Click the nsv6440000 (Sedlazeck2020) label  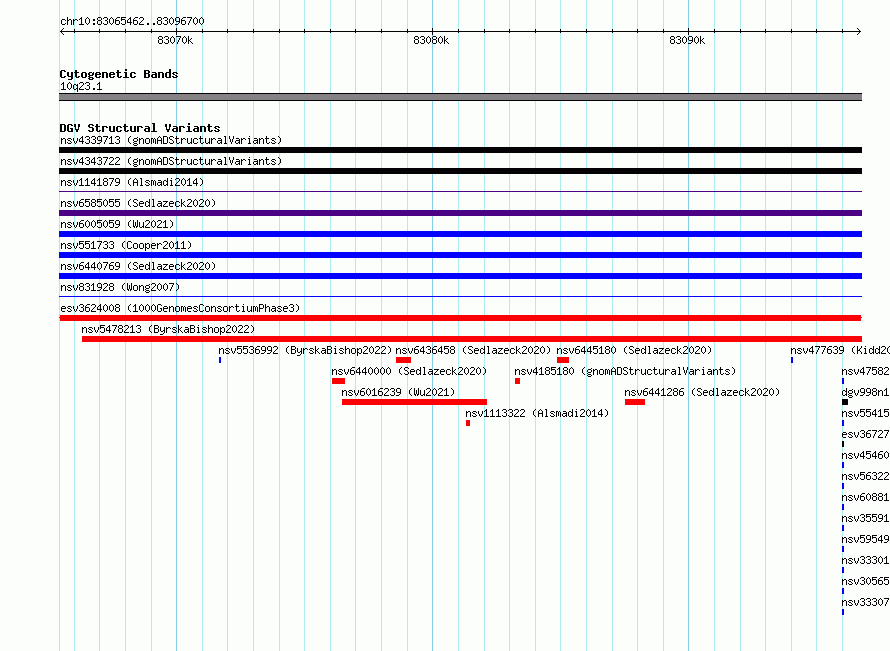tap(409, 371)
